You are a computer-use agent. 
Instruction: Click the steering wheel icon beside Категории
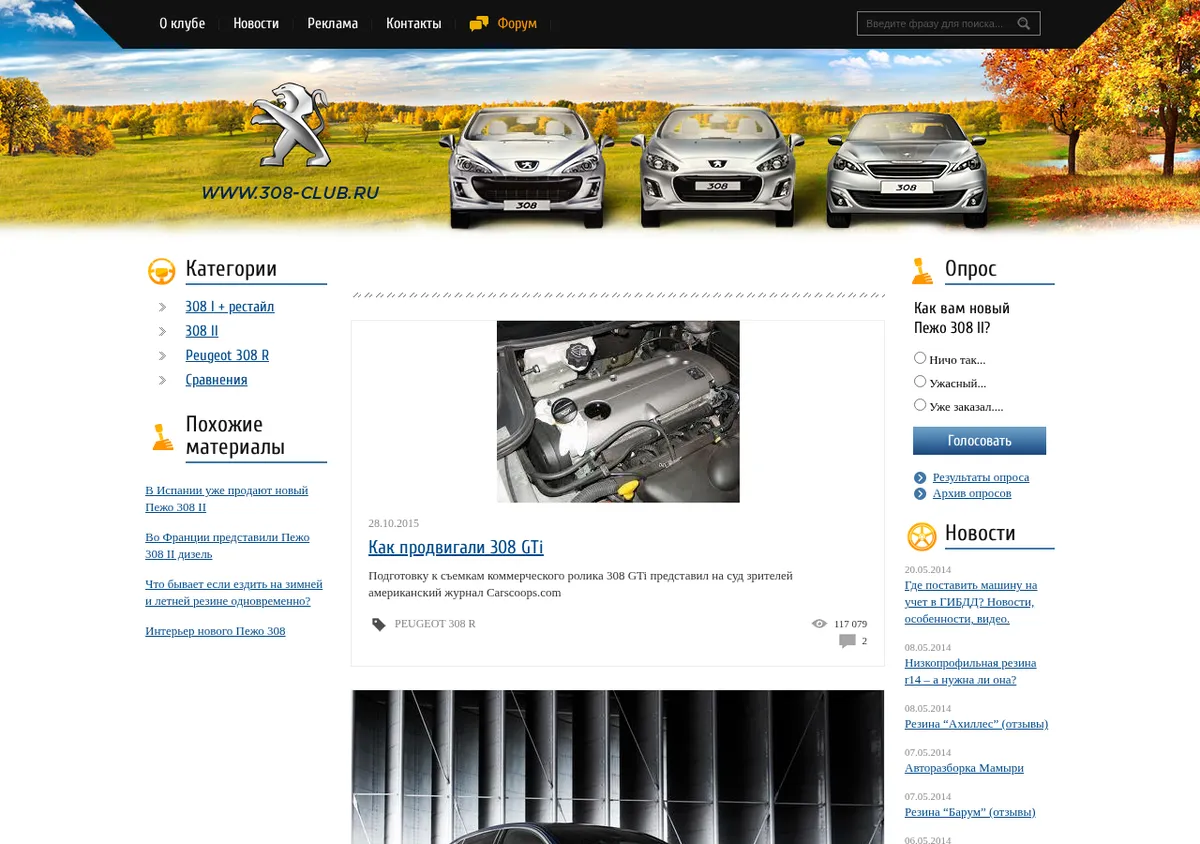[x=161, y=271]
